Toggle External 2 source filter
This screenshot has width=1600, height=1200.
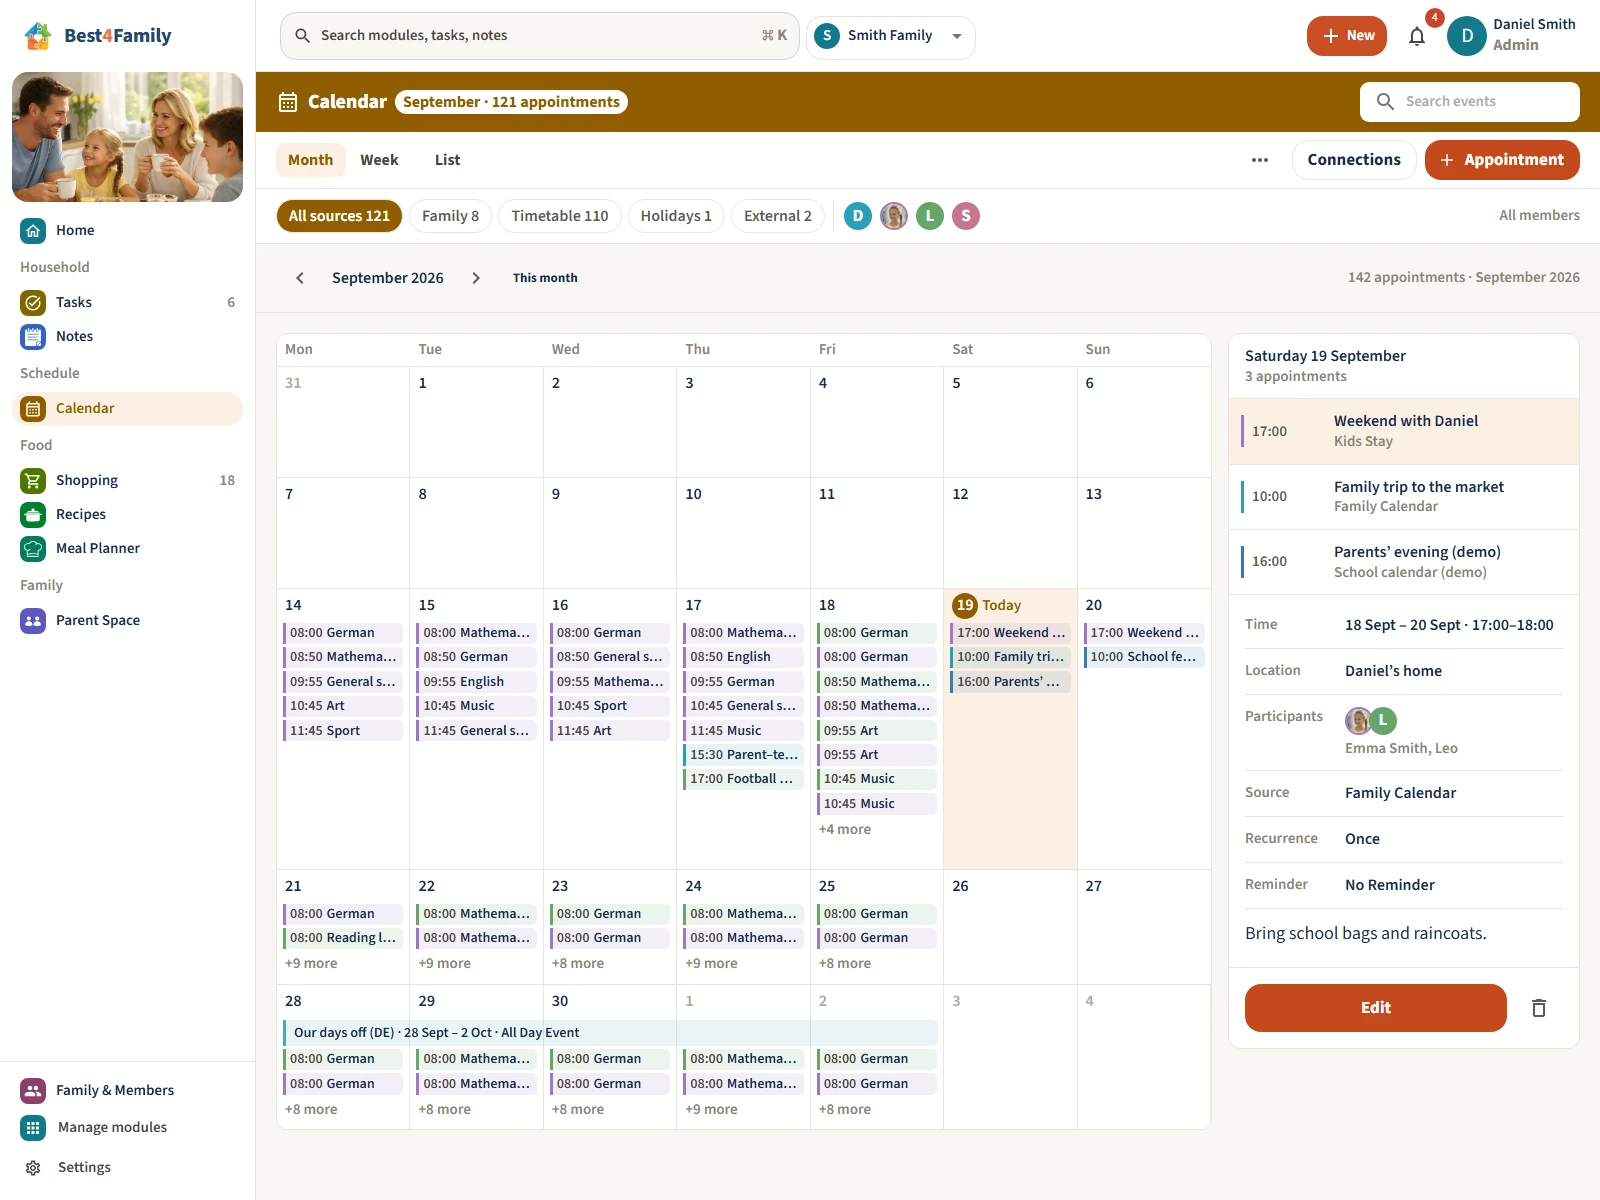click(778, 216)
